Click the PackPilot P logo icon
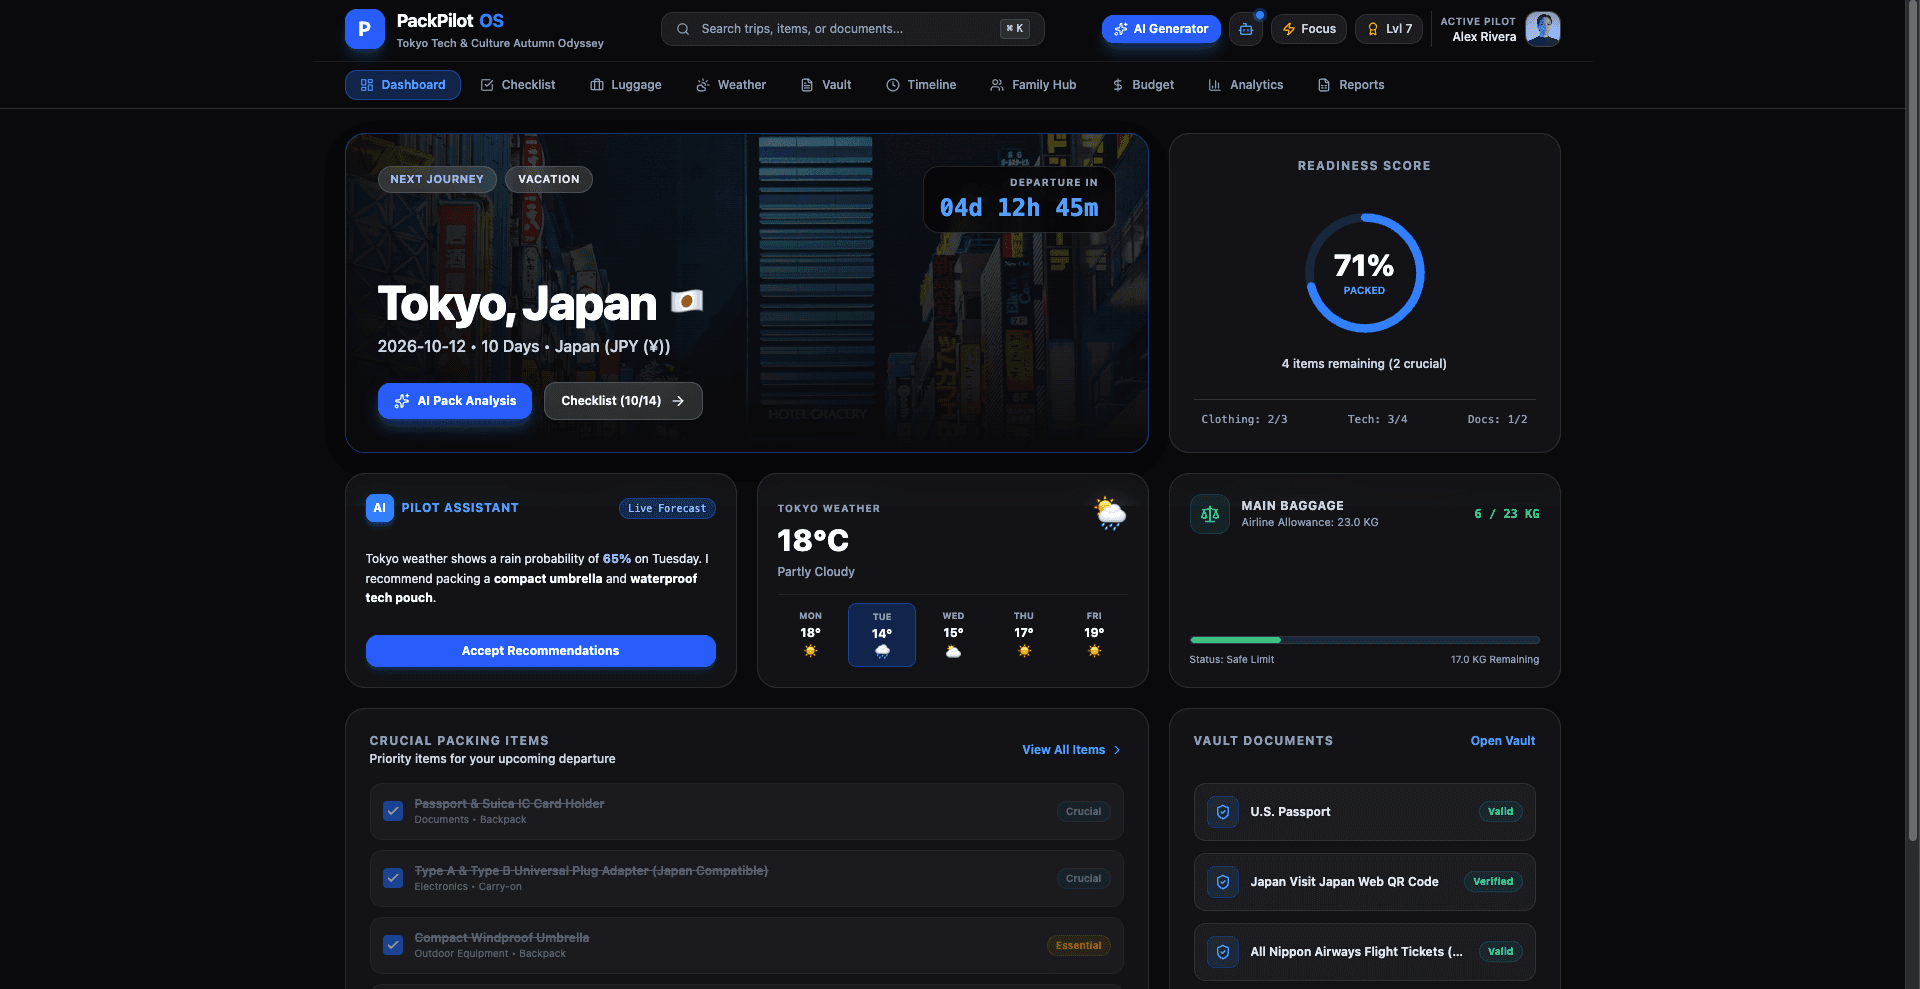This screenshot has width=1920, height=989. click(x=365, y=29)
